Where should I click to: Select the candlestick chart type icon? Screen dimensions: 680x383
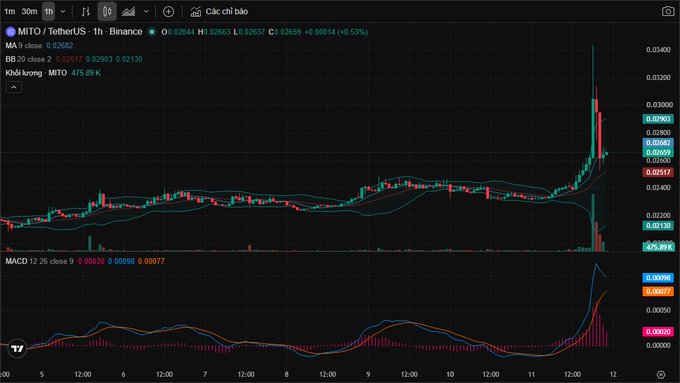coord(107,12)
